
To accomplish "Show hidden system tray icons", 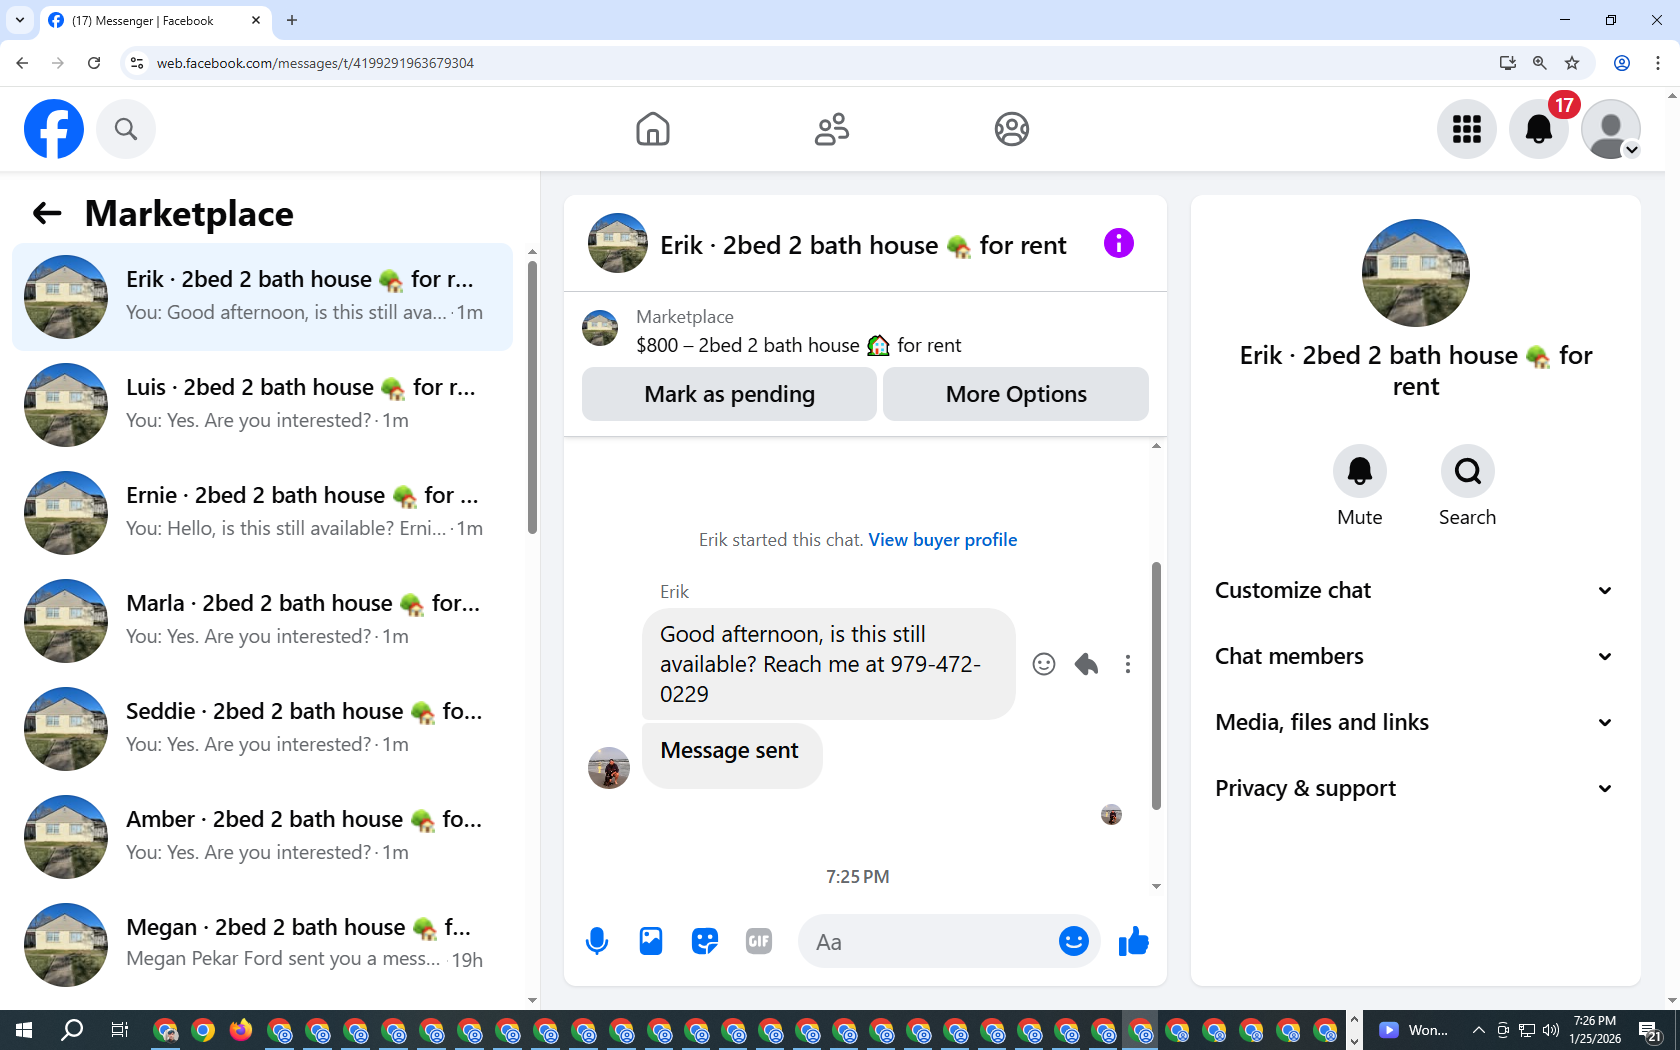I will pos(1479,1030).
